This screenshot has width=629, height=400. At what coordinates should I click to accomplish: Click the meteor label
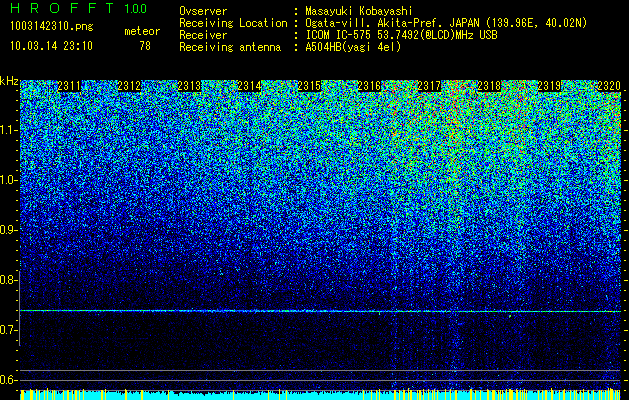142,31
